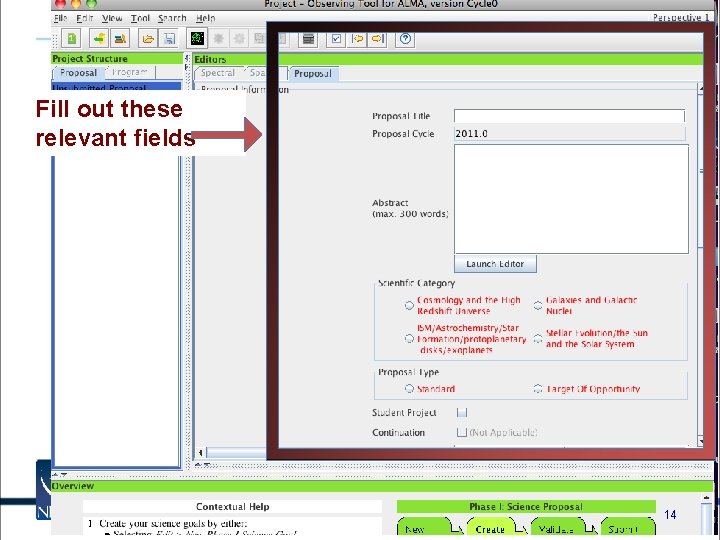Screen dimensions: 720x540
Task: Click Overview panel scrollbar up arrow
Action: (707, 498)
